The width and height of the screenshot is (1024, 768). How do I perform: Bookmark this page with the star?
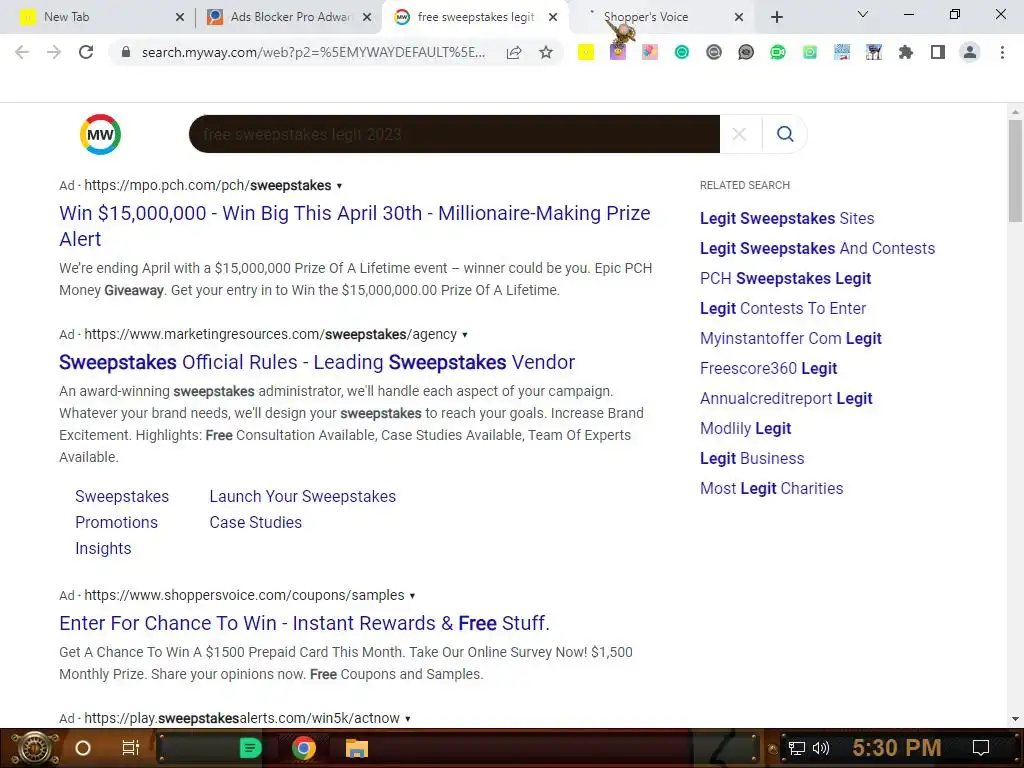pyautogui.click(x=546, y=52)
